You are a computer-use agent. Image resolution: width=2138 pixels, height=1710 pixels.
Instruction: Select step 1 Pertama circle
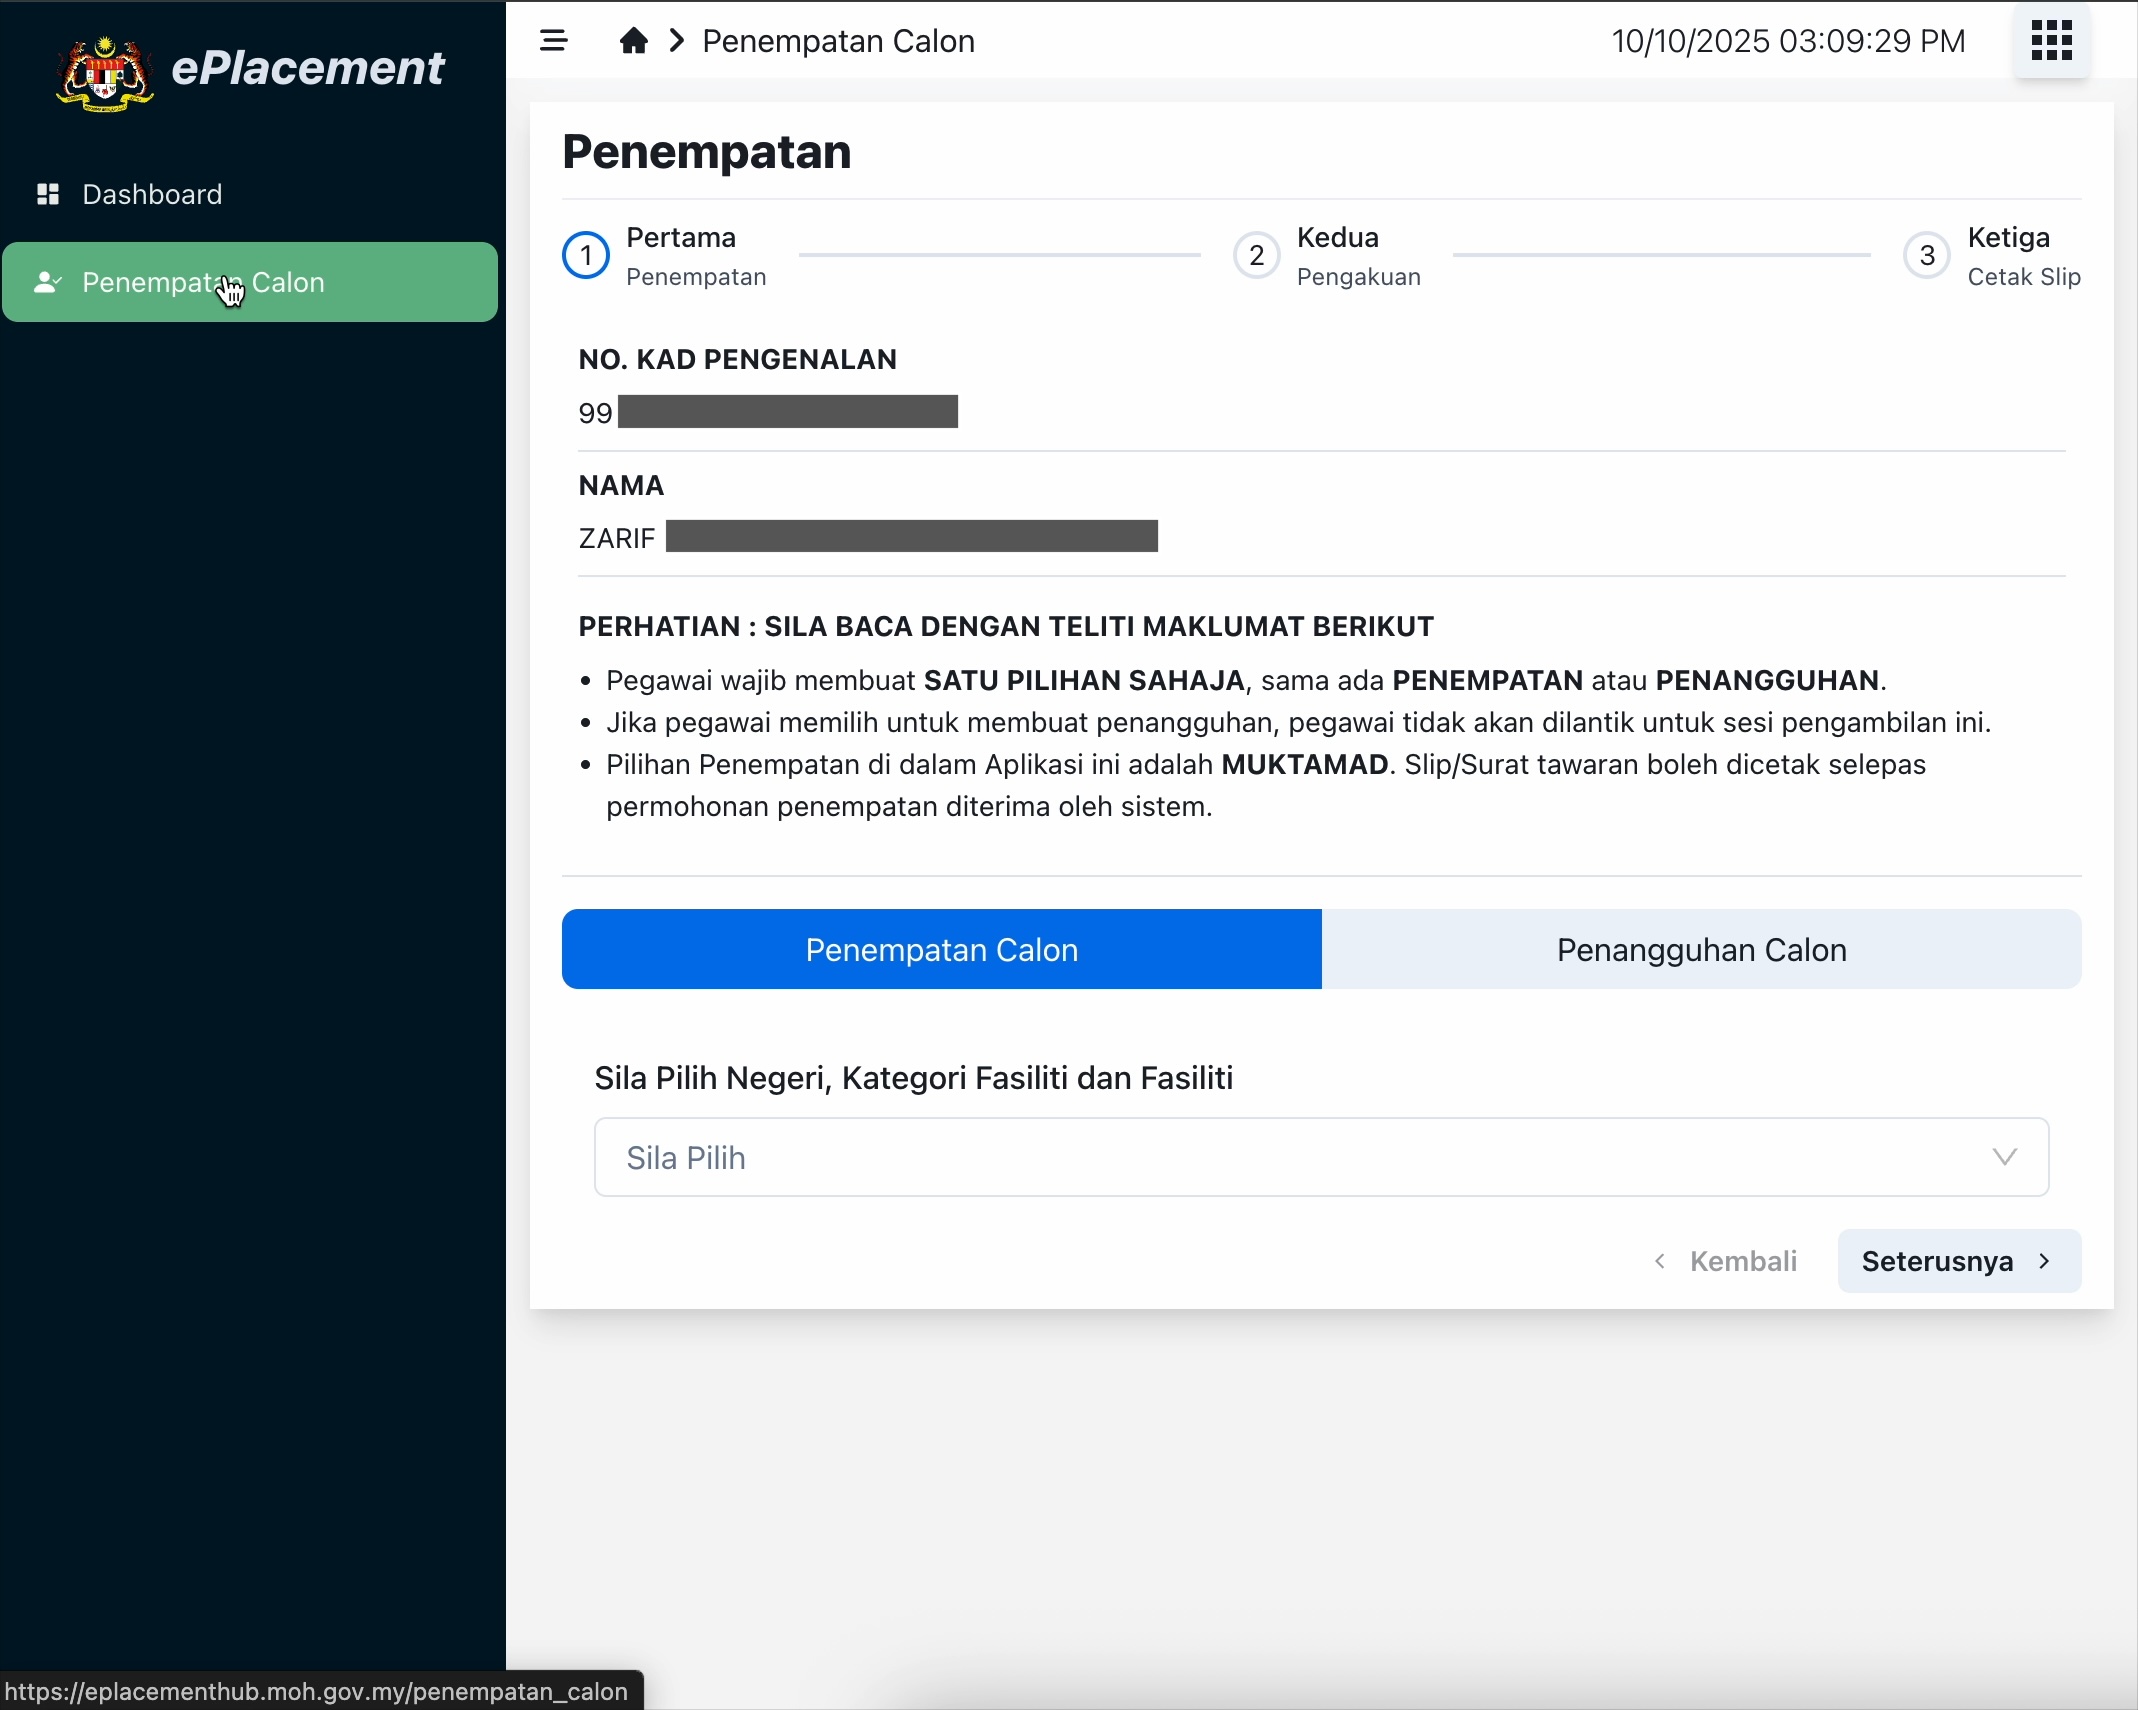586,256
